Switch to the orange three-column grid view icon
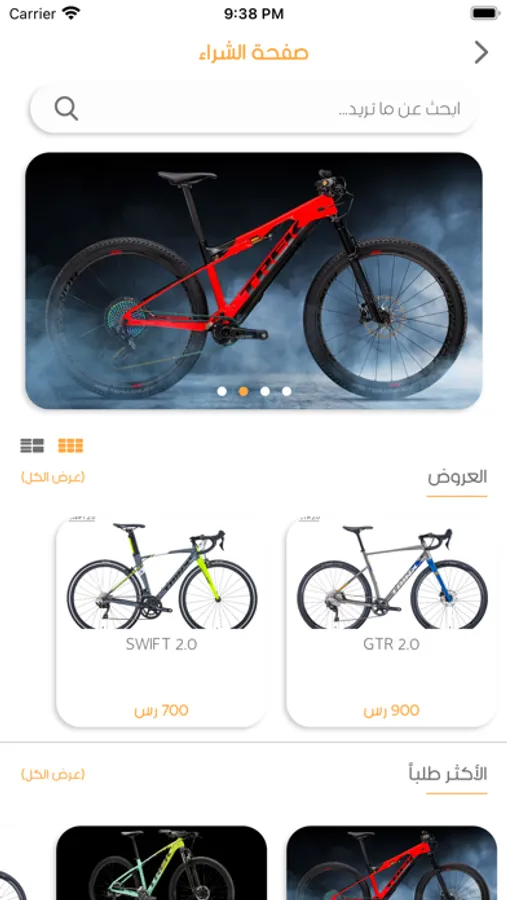Image resolution: width=507 pixels, height=900 pixels. [71, 445]
